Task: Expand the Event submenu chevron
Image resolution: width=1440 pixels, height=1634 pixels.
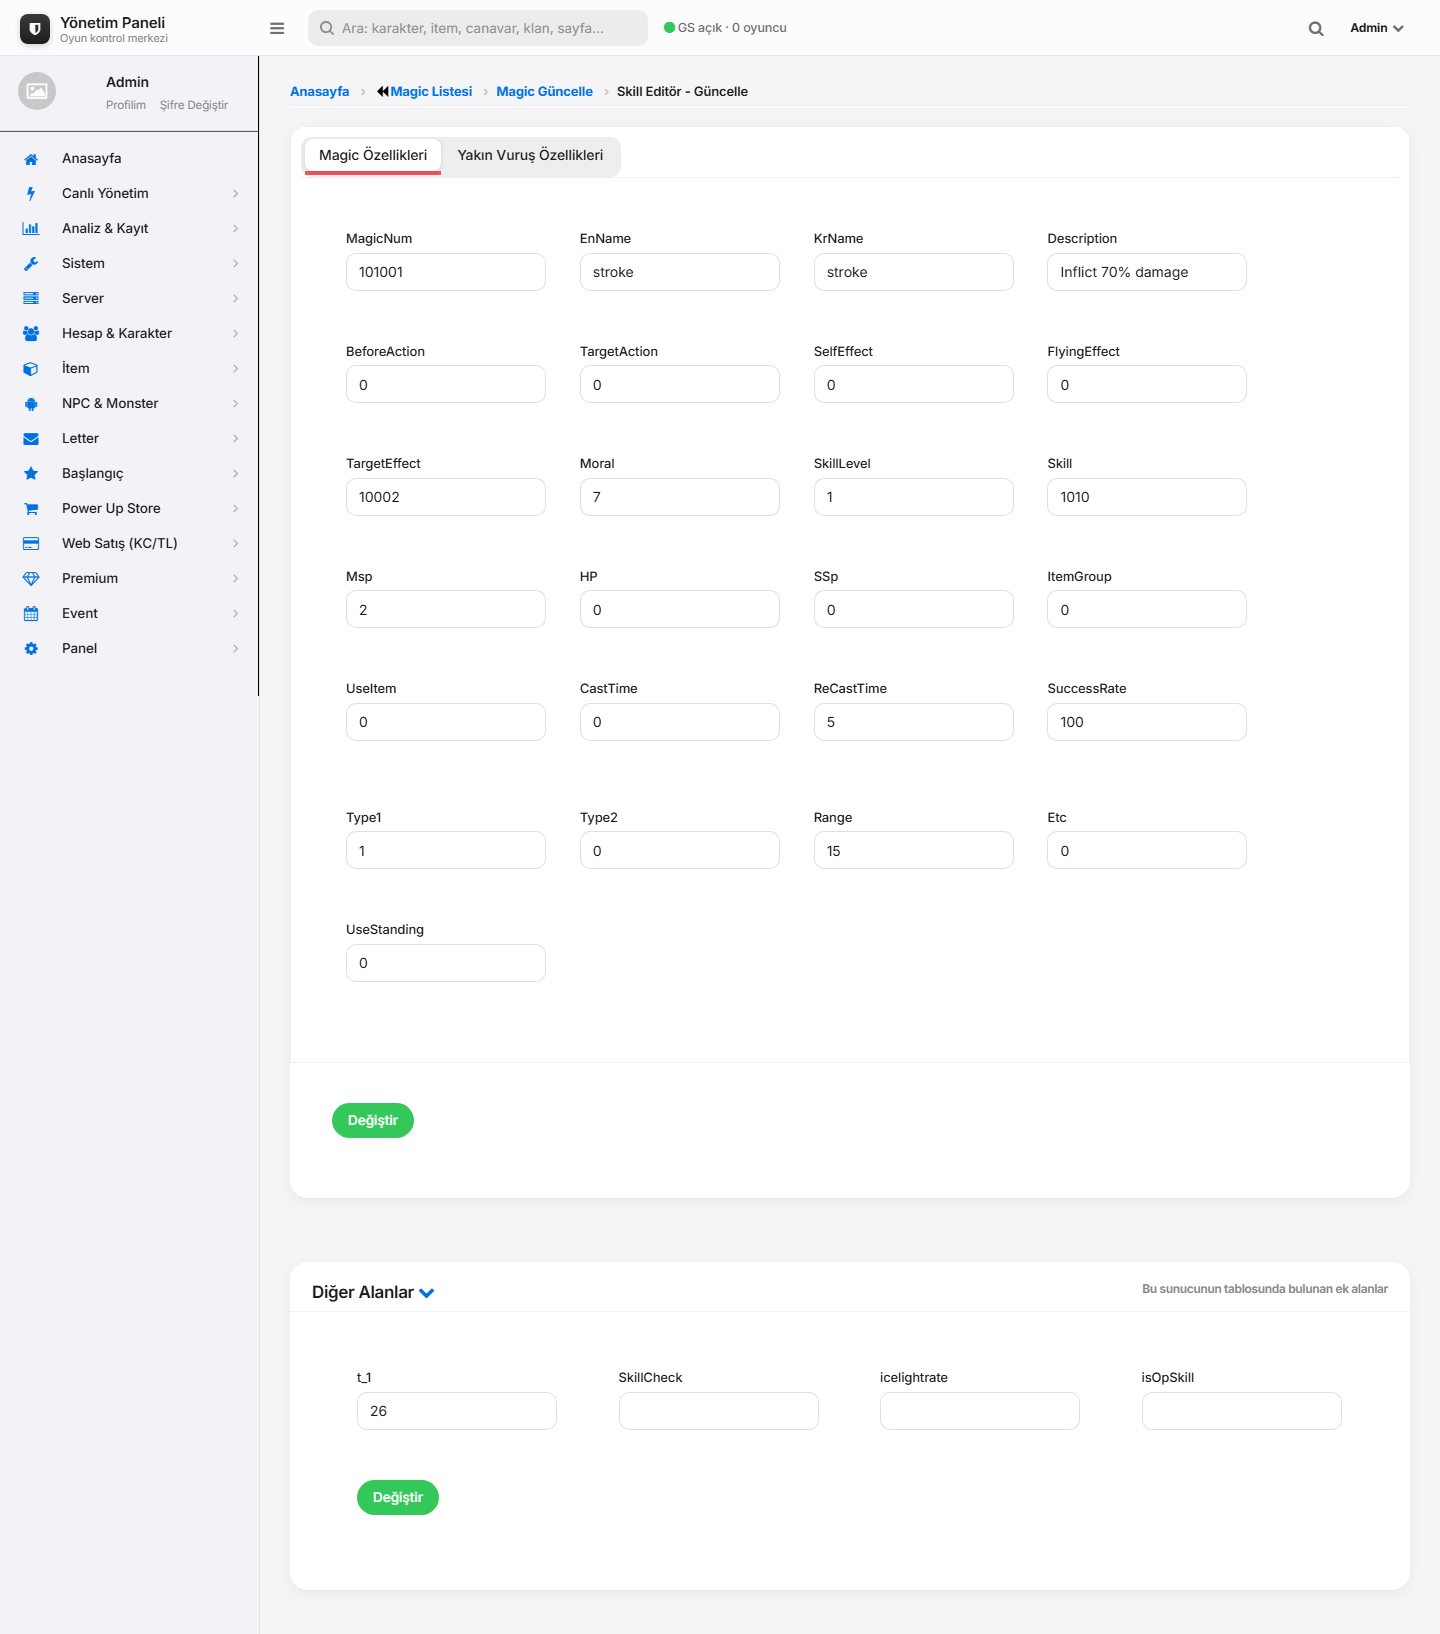Action: click(x=236, y=614)
